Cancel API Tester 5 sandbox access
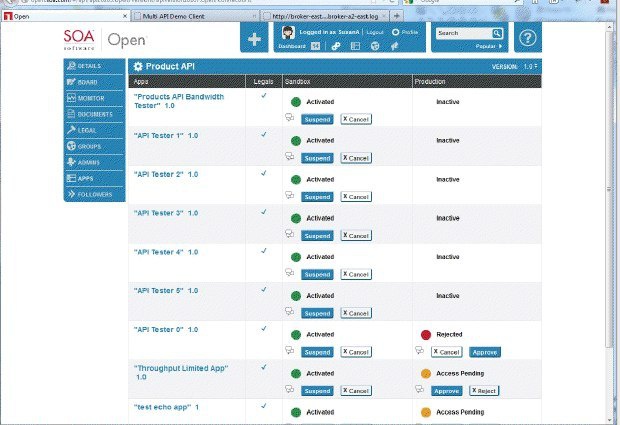 coord(356,313)
